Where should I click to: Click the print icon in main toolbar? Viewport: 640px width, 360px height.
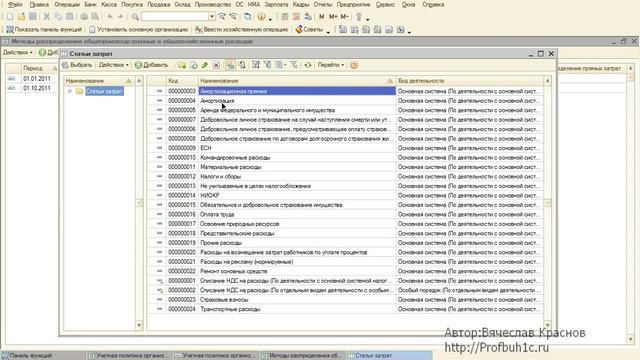point(84,17)
